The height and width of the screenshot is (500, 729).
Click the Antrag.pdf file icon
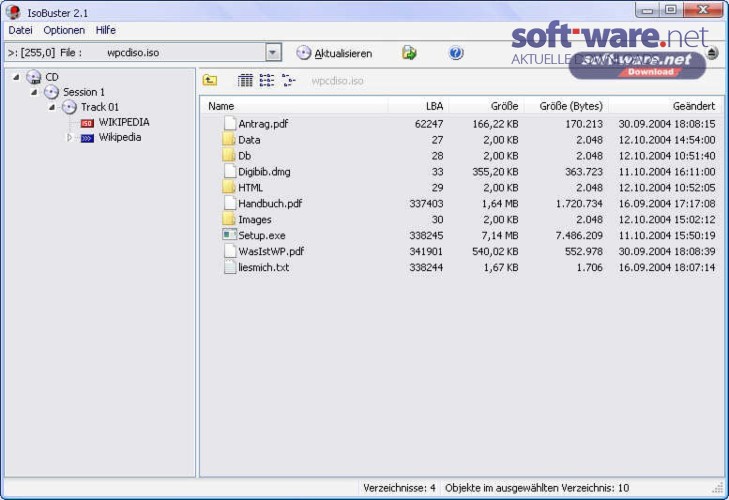[x=230, y=123]
